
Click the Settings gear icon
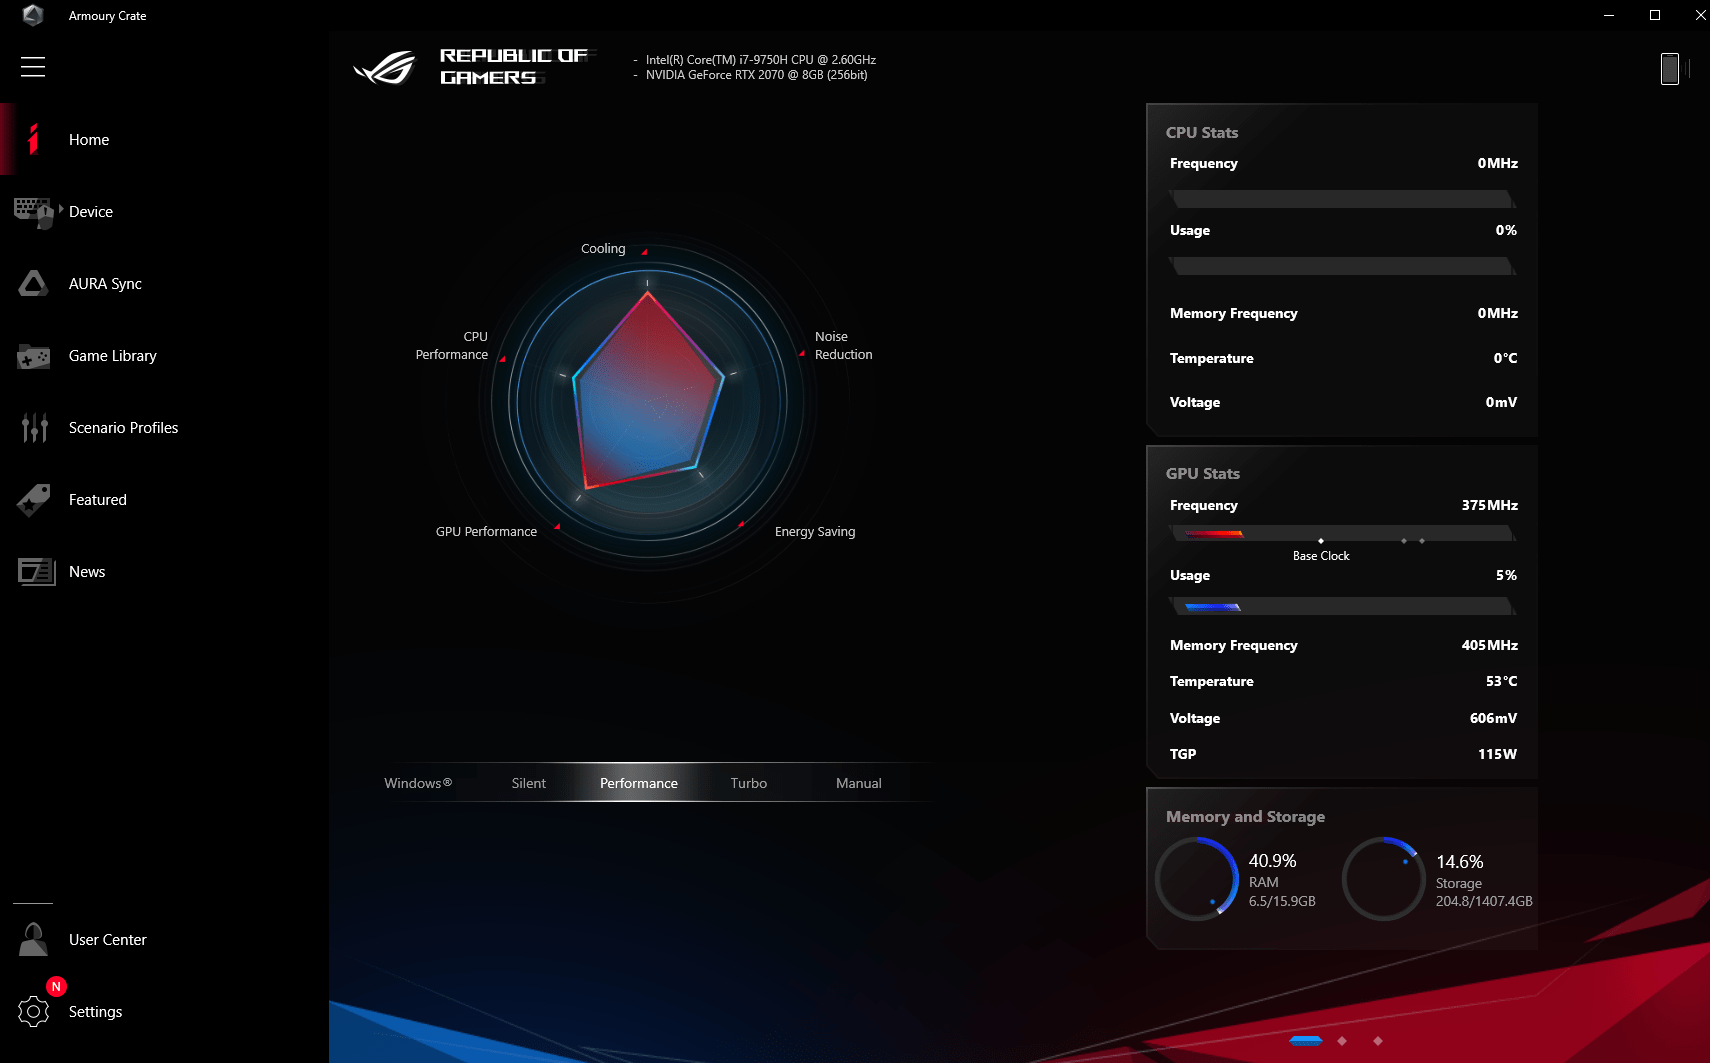tap(33, 1012)
